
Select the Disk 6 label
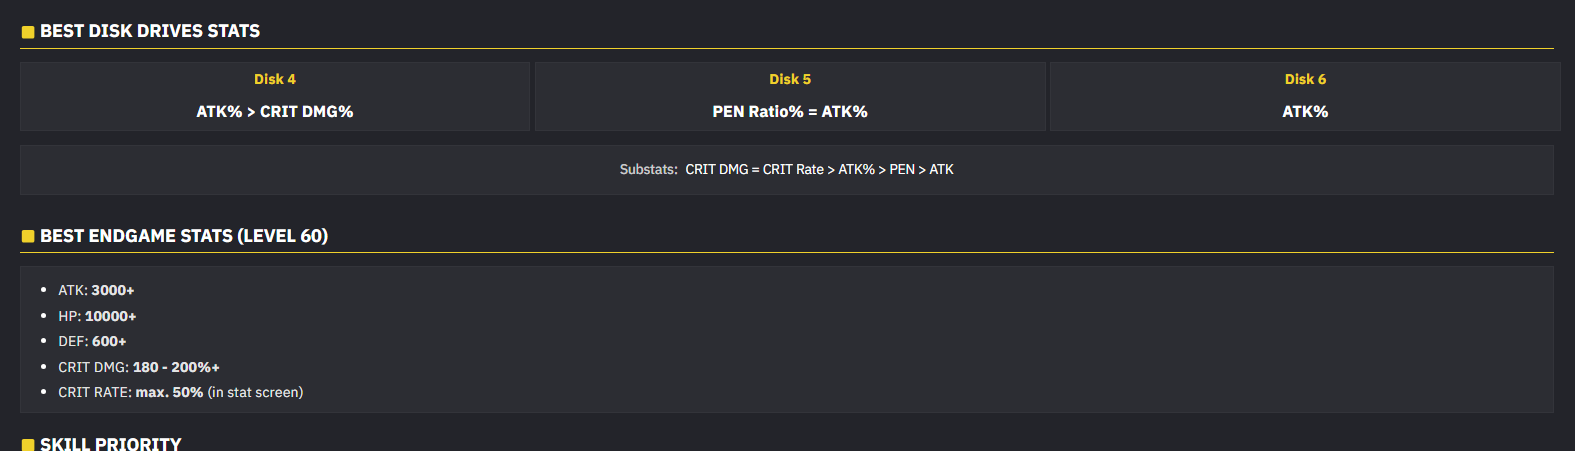pos(1305,79)
